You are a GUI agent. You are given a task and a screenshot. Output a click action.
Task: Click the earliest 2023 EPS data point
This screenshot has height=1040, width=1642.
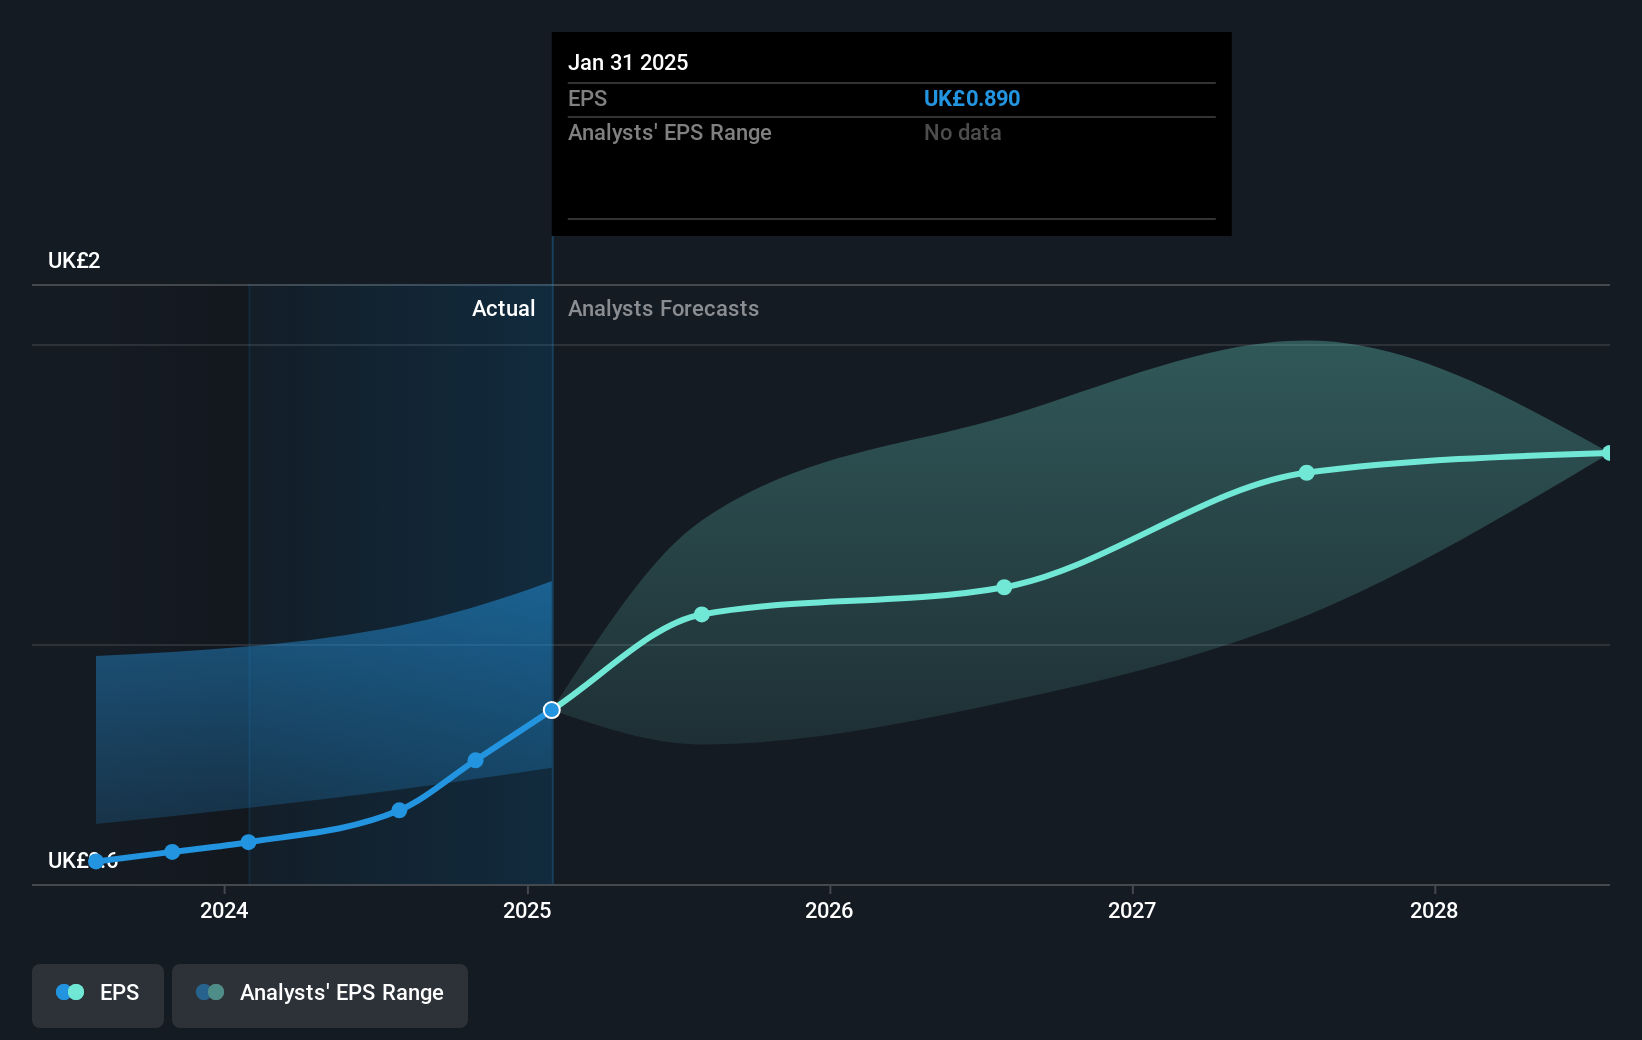[x=96, y=860]
